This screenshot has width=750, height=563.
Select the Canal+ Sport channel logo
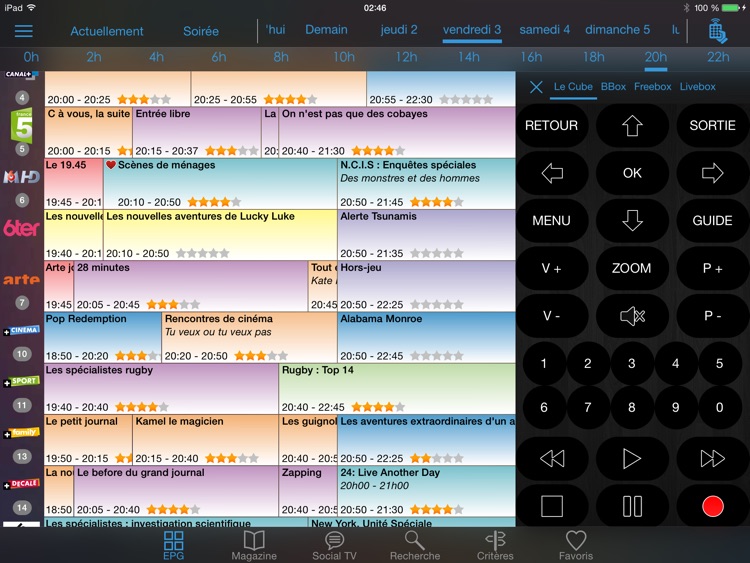[x=22, y=382]
